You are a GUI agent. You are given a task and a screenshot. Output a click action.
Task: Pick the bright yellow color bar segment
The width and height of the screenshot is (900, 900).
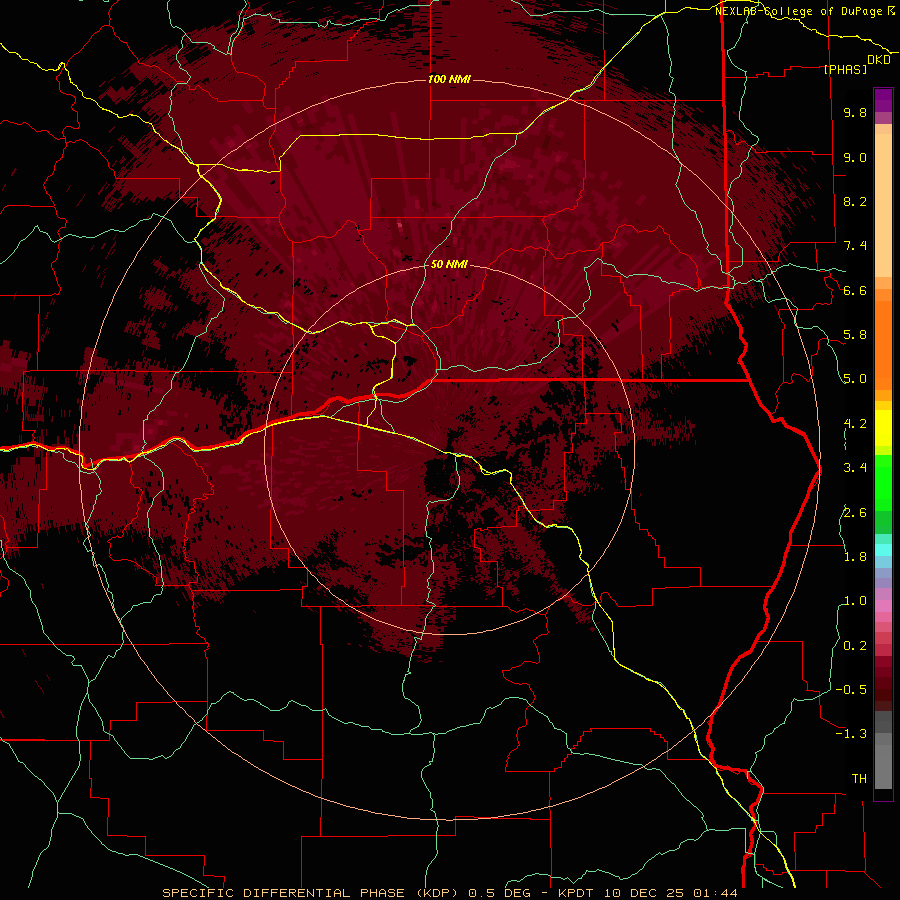point(883,428)
